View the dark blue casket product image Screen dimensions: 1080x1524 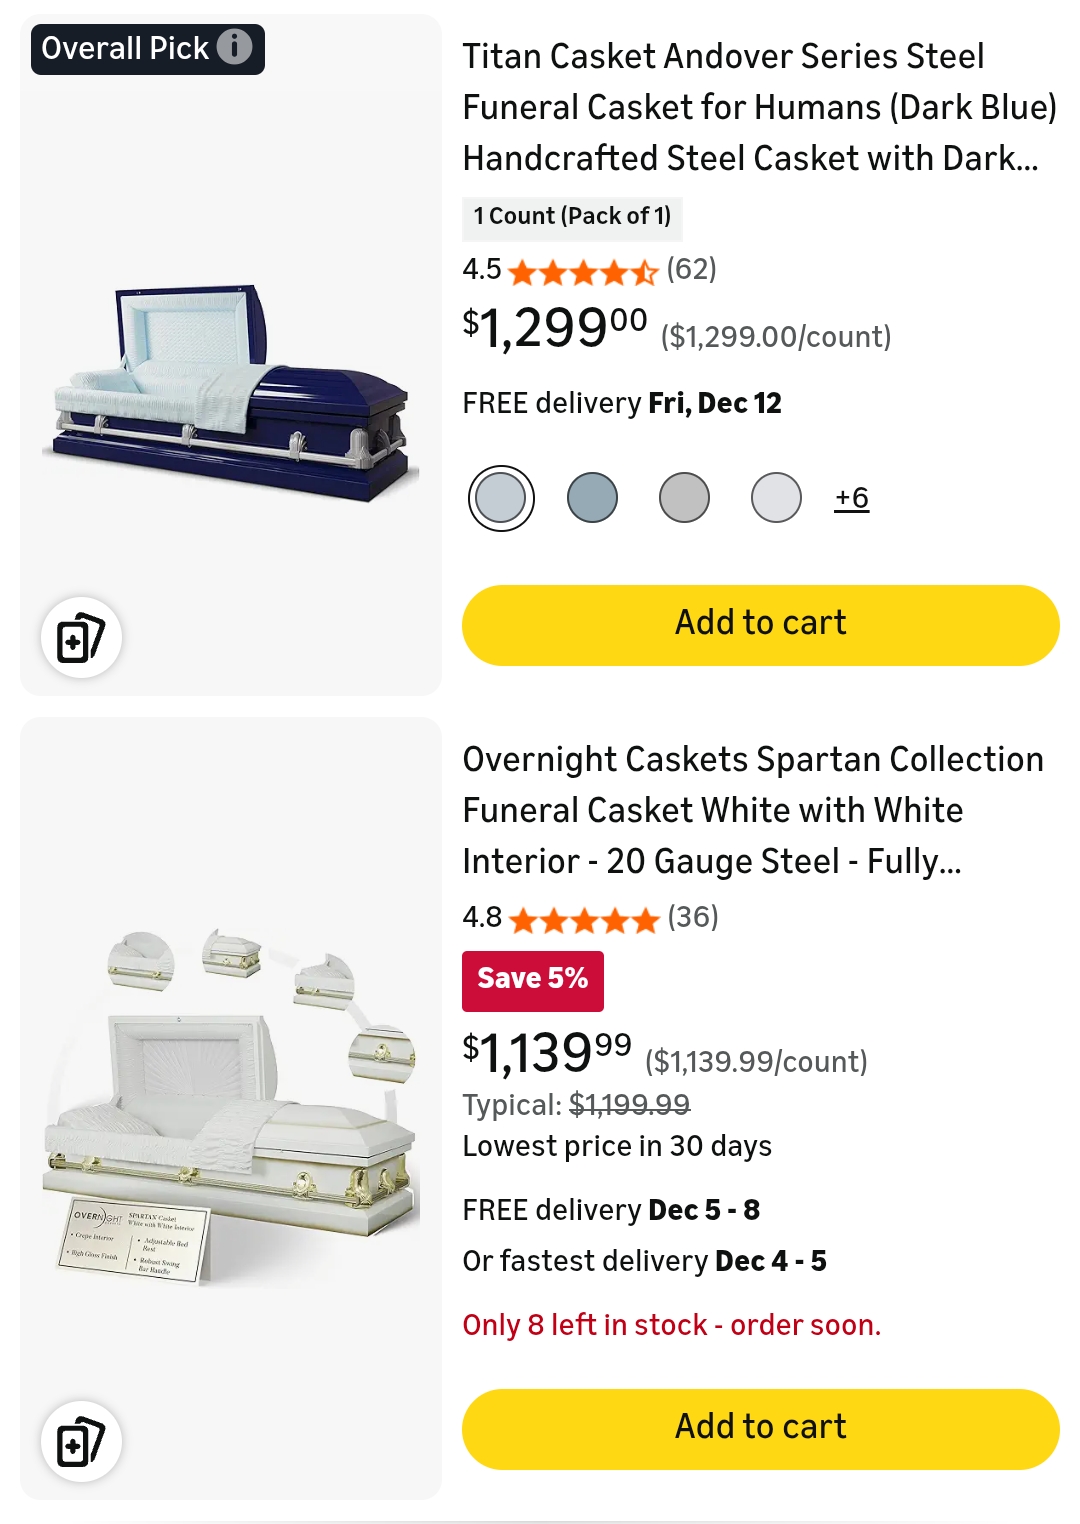pyautogui.click(x=231, y=390)
